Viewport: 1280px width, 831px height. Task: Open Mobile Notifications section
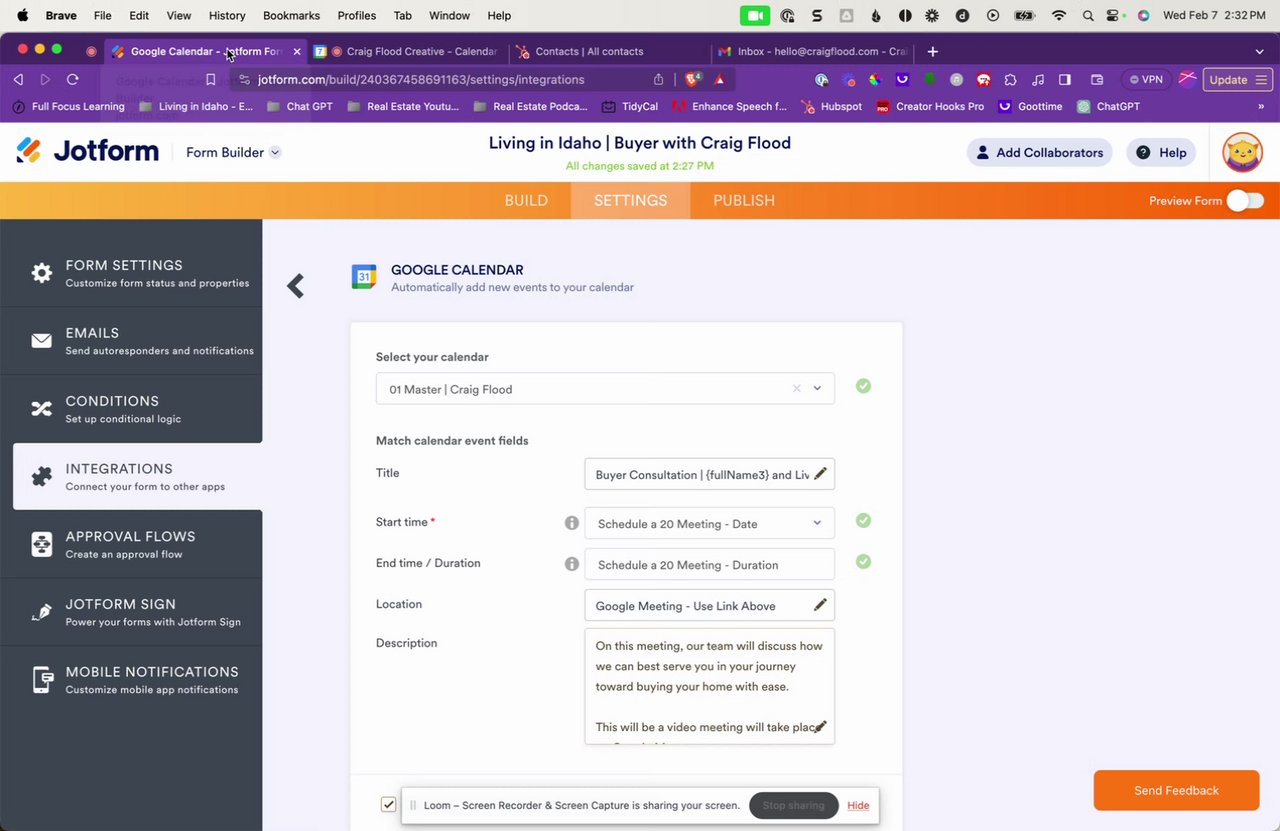(x=131, y=680)
